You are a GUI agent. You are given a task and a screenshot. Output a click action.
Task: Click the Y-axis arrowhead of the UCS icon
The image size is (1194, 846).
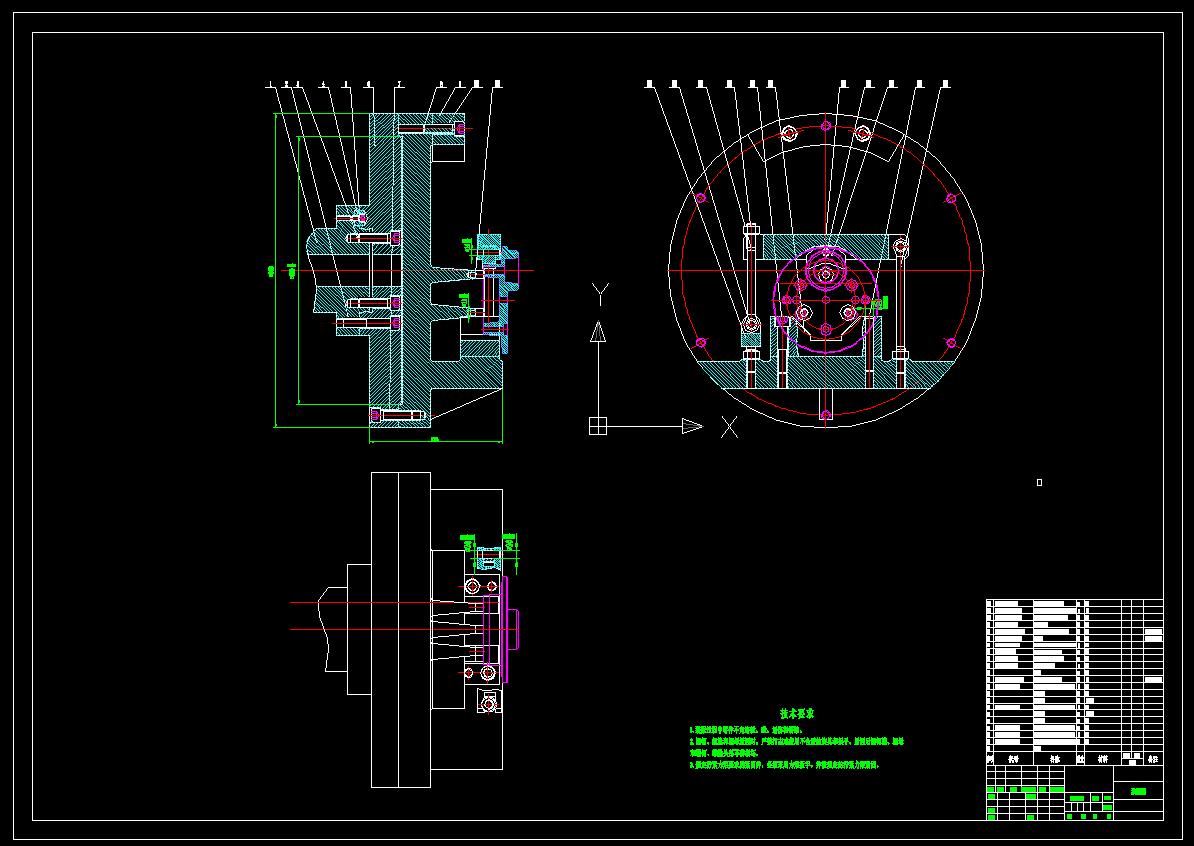[x=599, y=332]
